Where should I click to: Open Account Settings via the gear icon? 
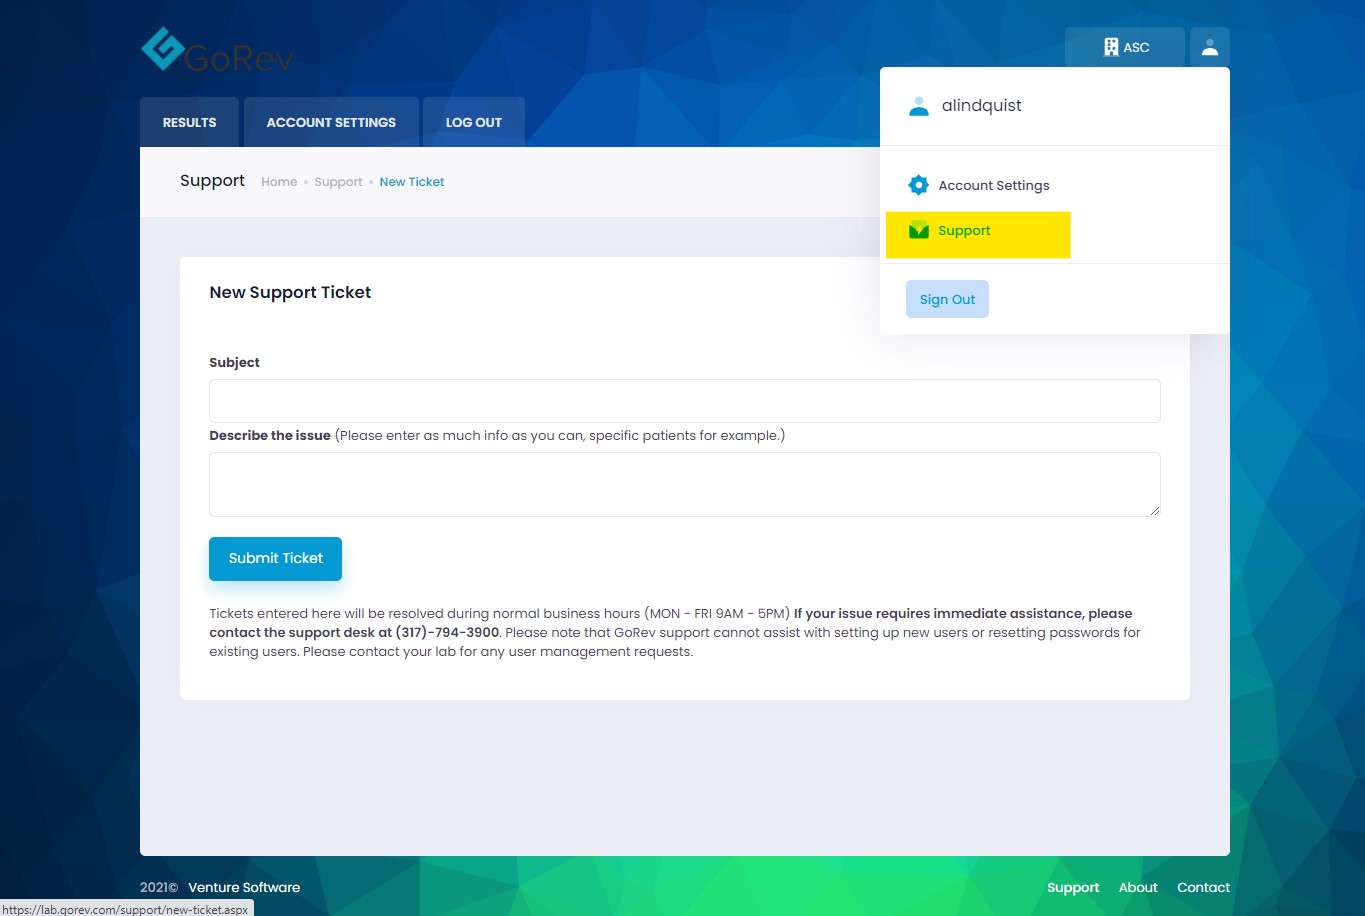pos(918,185)
